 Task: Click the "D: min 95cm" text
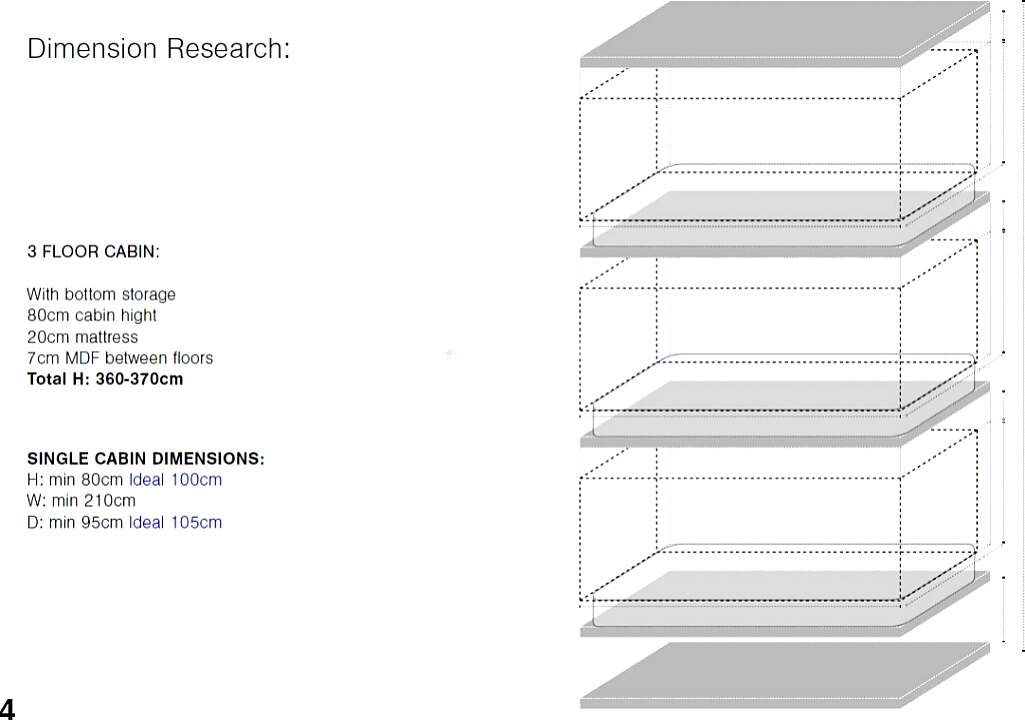click(x=75, y=522)
